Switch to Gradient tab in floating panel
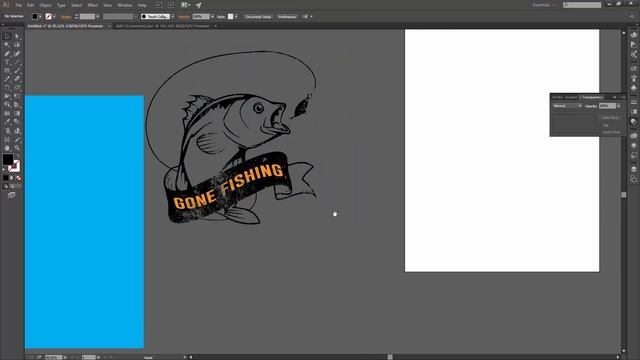This screenshot has height=360, width=640. point(571,98)
